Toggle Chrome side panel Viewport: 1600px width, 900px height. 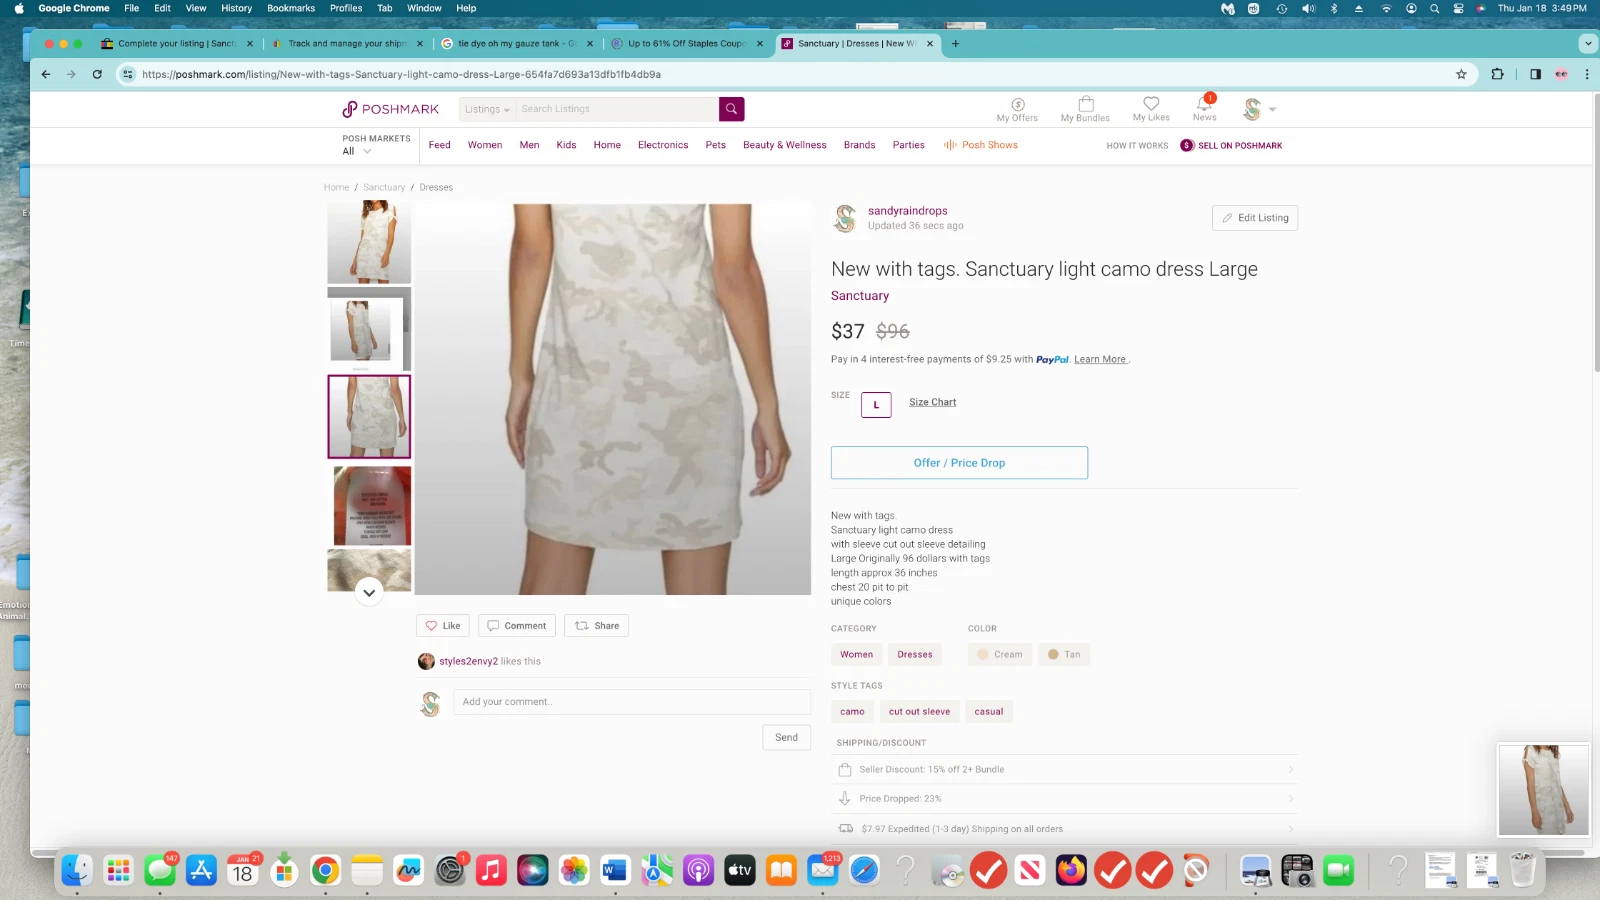pyautogui.click(x=1535, y=74)
